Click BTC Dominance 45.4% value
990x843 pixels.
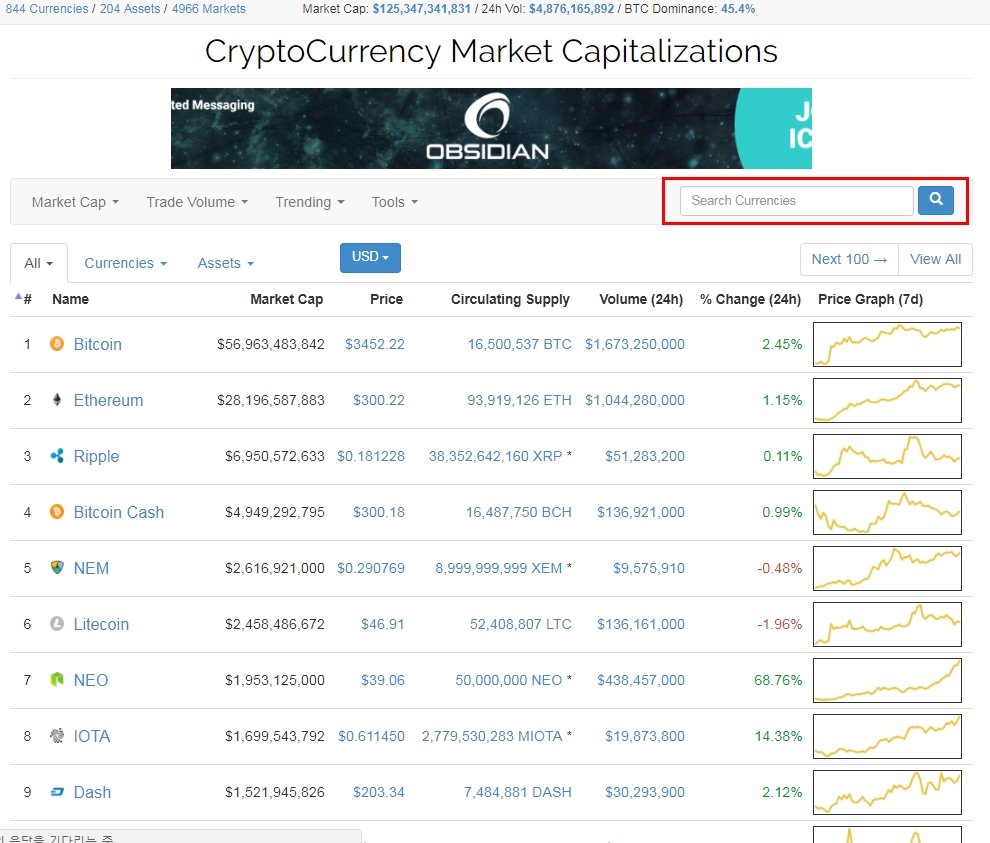point(738,9)
